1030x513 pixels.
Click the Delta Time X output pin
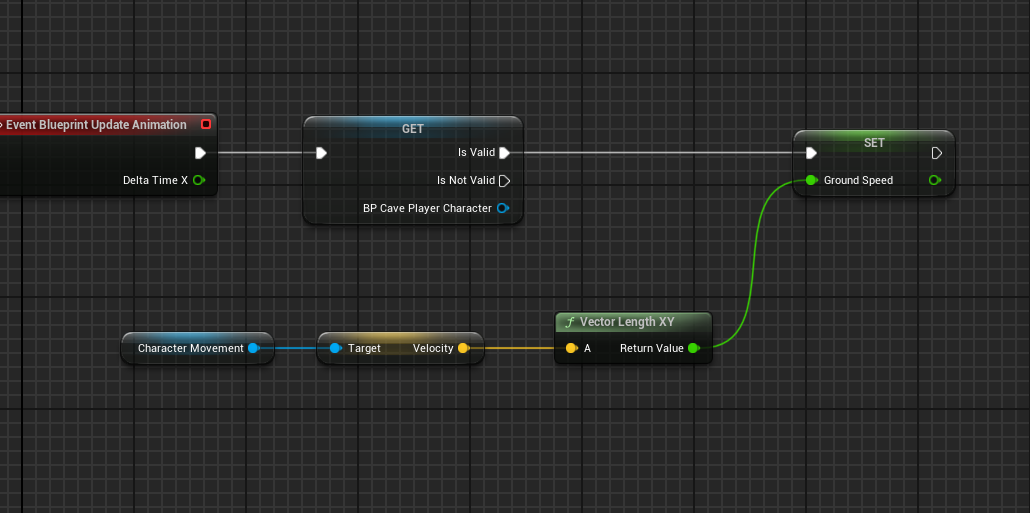point(198,180)
